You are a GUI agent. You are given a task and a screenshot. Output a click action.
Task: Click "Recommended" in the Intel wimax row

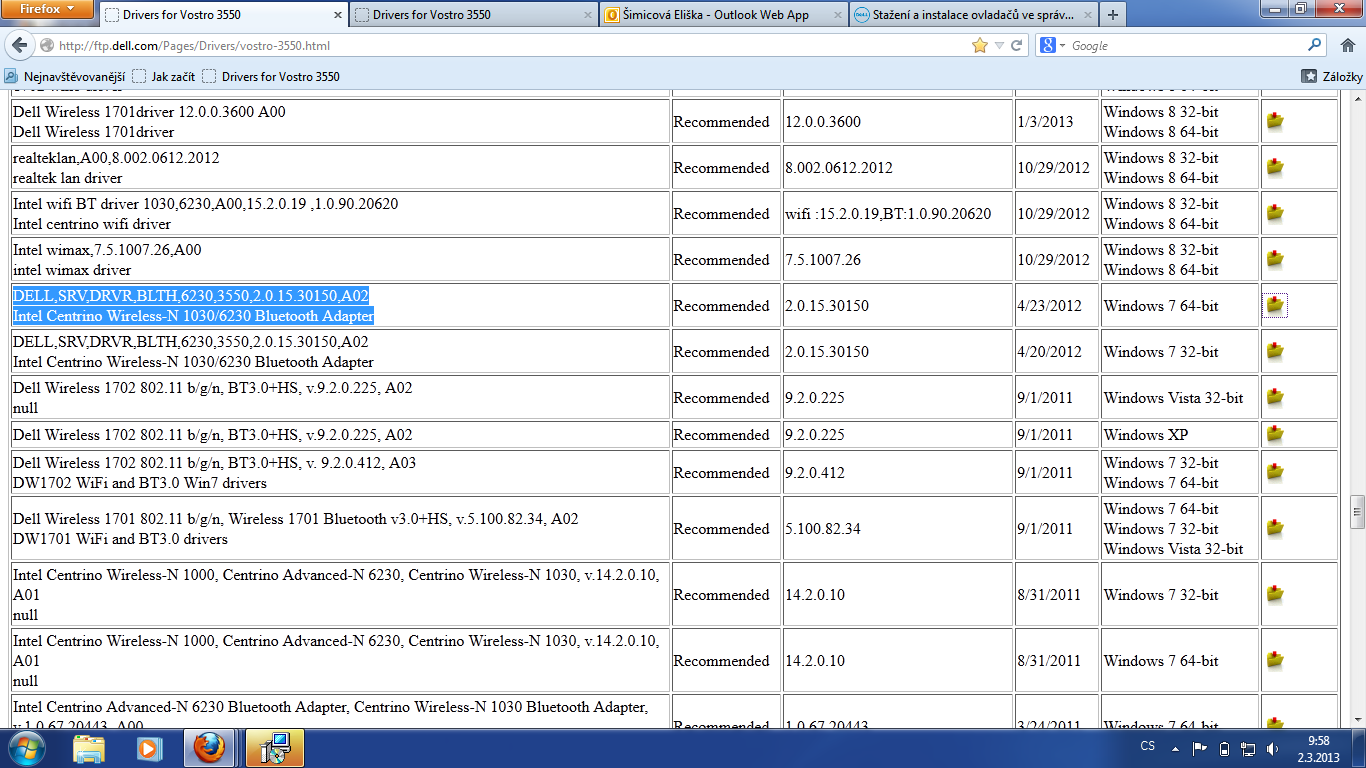click(721, 260)
